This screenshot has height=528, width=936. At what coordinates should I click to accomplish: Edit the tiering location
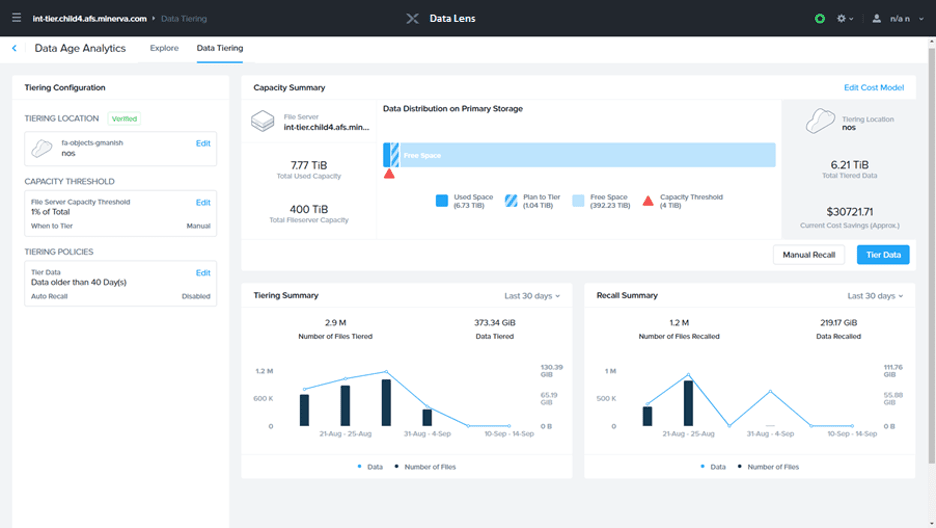click(203, 143)
